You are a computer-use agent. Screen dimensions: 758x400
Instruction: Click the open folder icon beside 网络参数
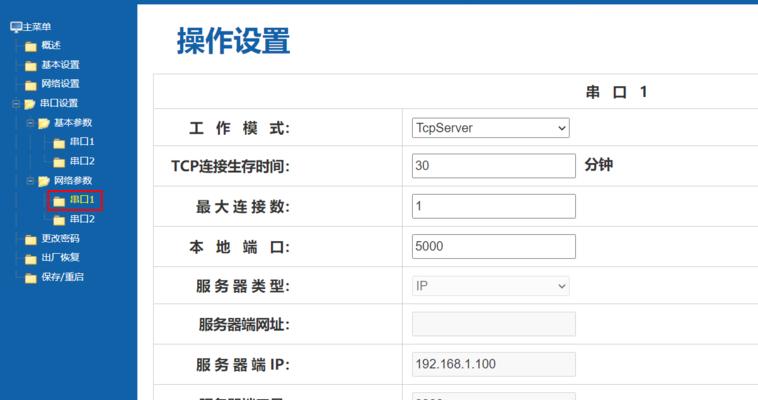(44, 181)
